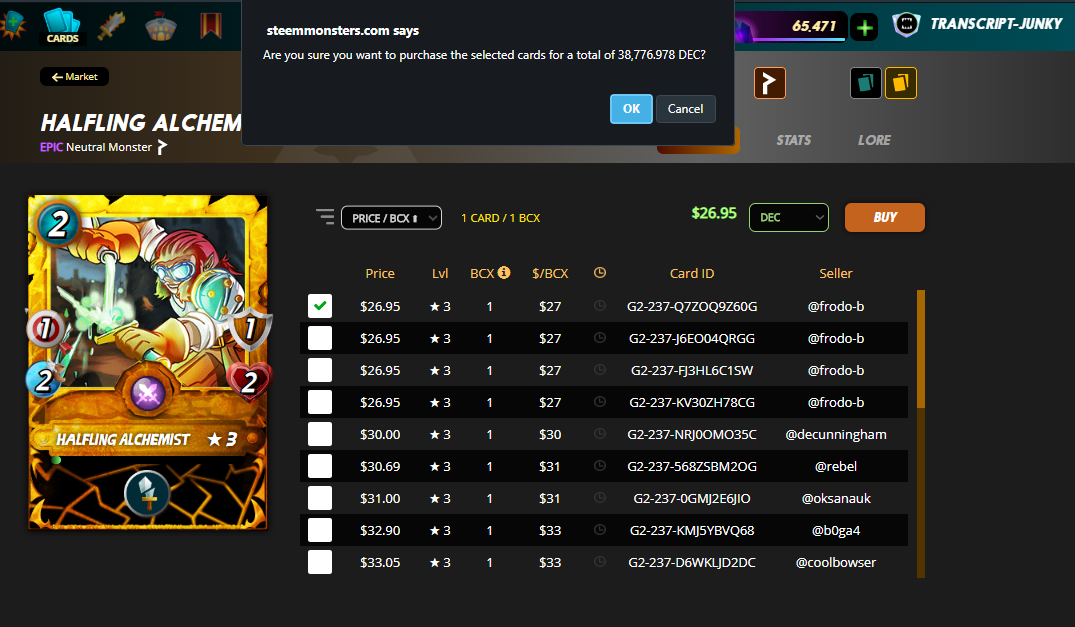The image size is (1075, 627).
Task: Check the @oksanauk $31.00 card checkbox
Action: [x=319, y=497]
